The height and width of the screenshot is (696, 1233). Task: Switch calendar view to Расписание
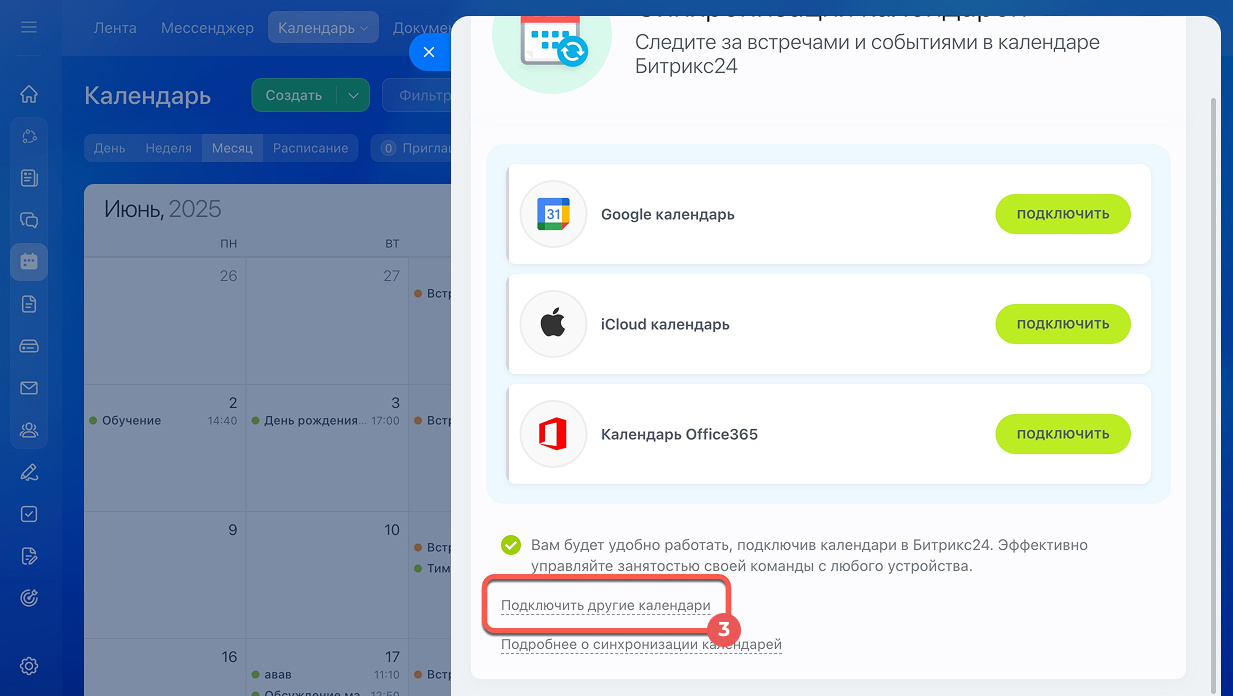pos(311,148)
